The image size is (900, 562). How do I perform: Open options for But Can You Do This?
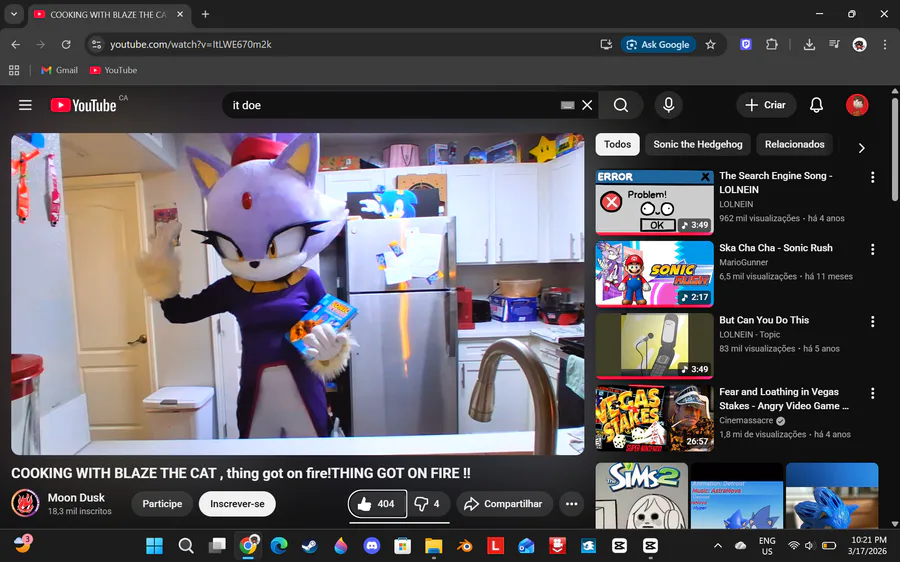click(872, 321)
